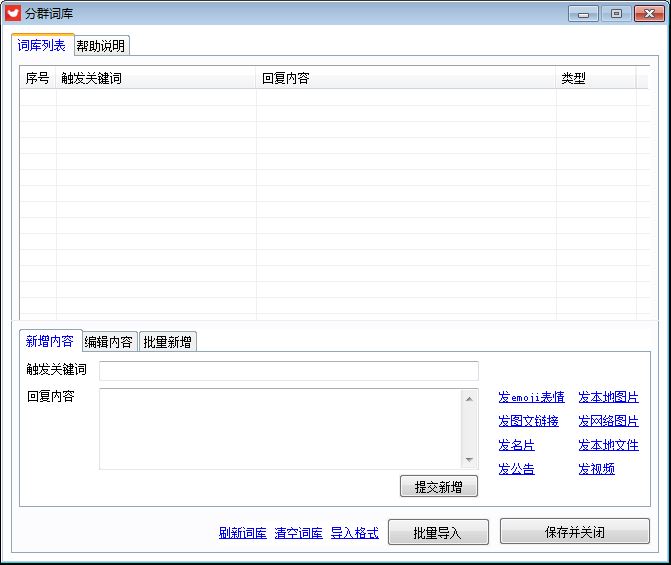Click the 发本地图片 link
This screenshot has height=565, width=671.
(x=609, y=397)
